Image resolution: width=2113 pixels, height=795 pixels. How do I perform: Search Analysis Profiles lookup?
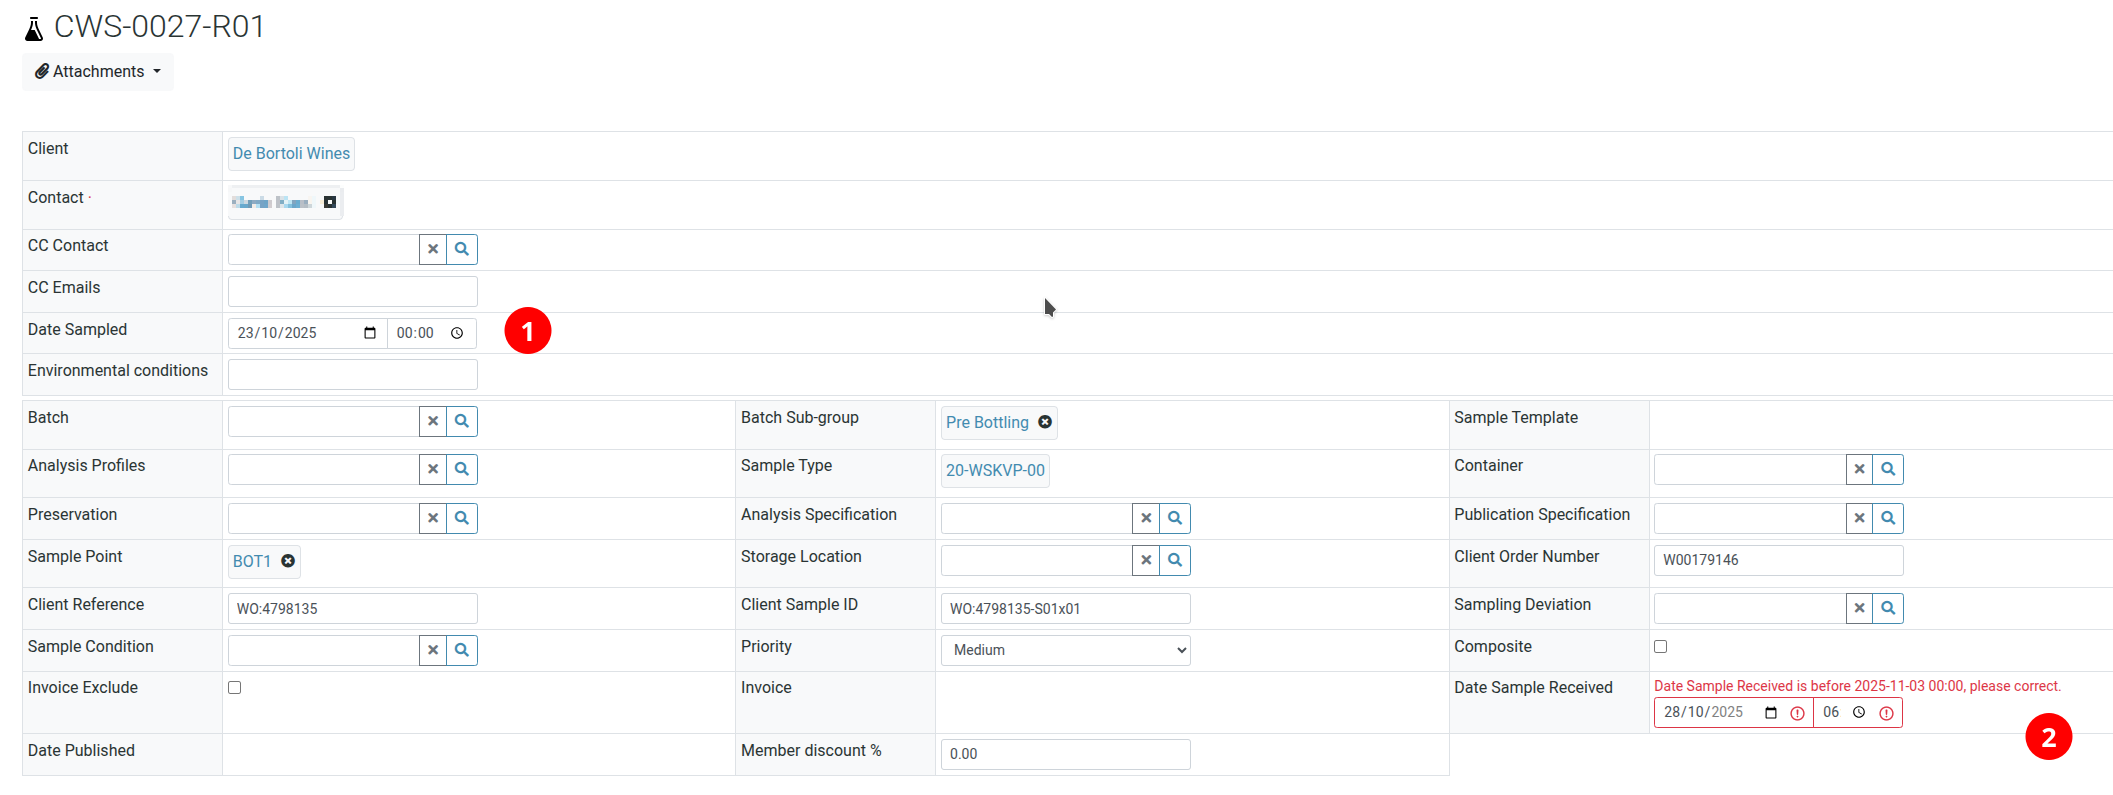[462, 469]
